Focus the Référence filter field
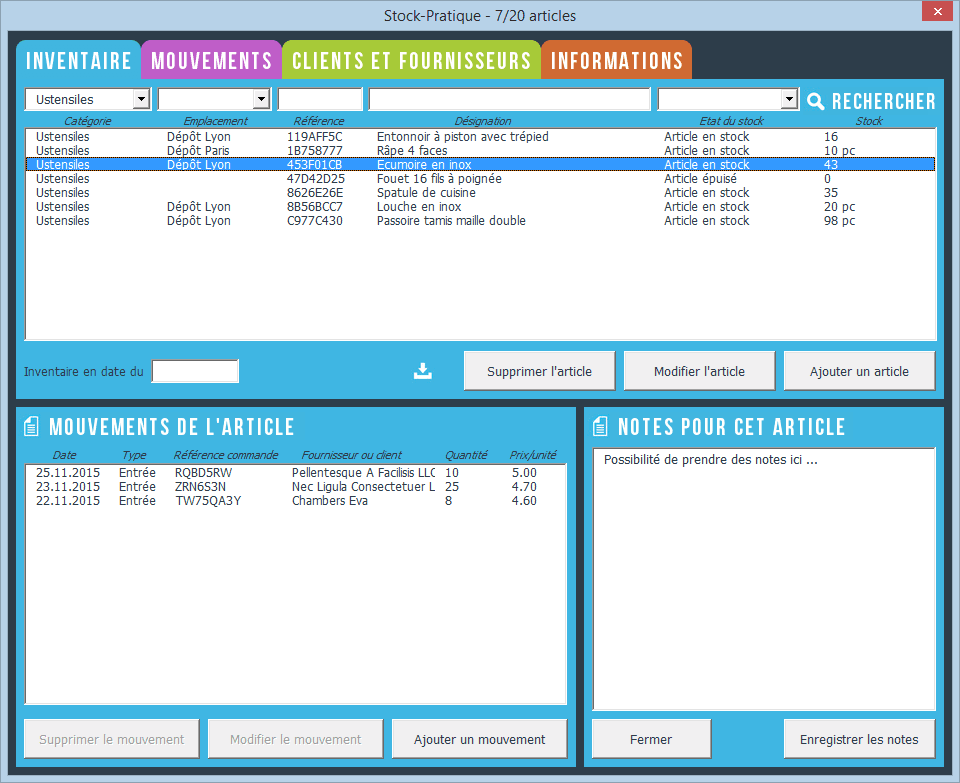This screenshot has height=783, width=960. coord(320,99)
